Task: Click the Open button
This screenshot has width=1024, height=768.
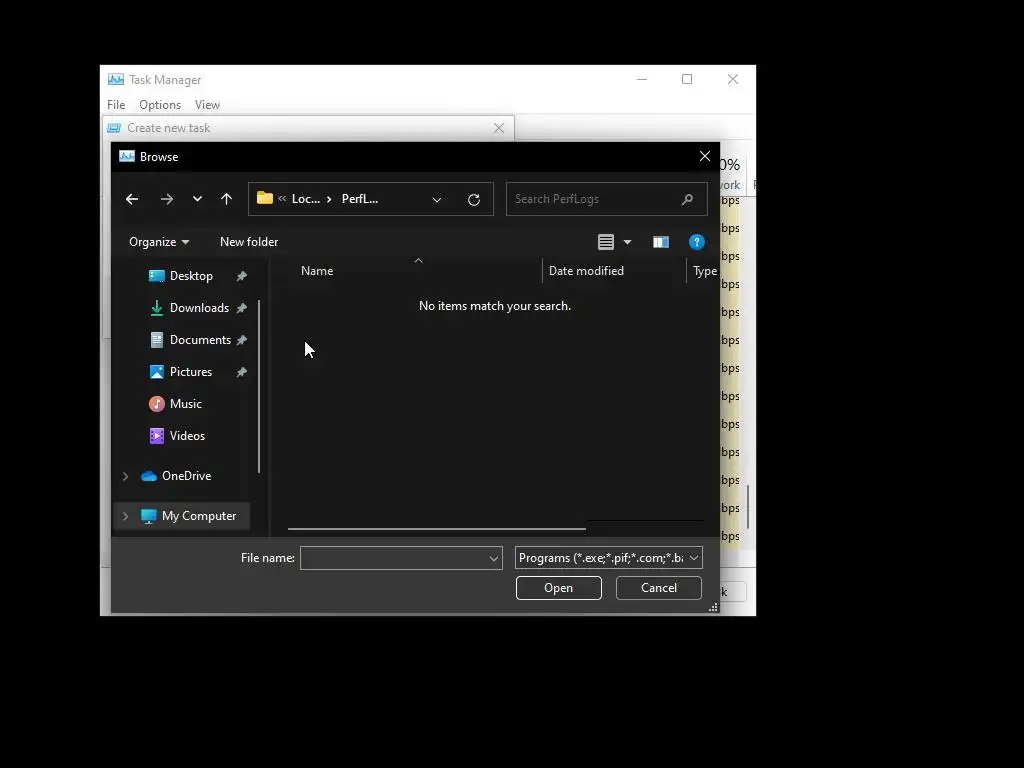Action: (558, 588)
